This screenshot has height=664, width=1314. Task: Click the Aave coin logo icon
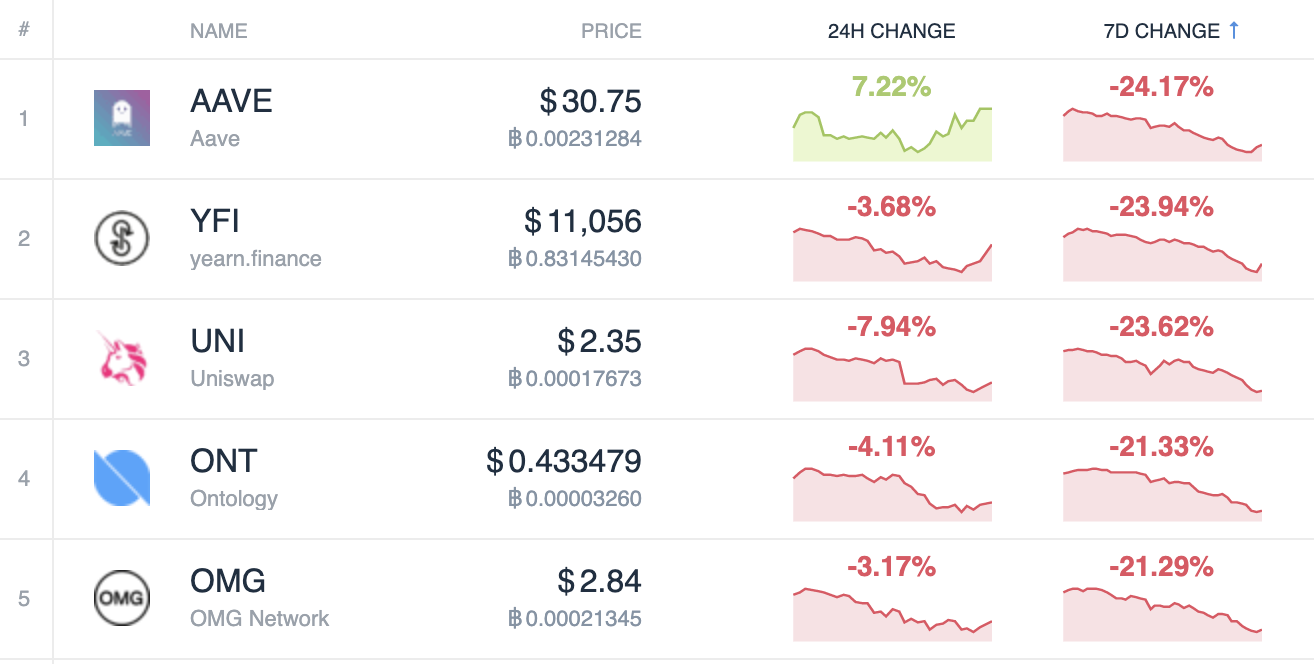(x=121, y=118)
